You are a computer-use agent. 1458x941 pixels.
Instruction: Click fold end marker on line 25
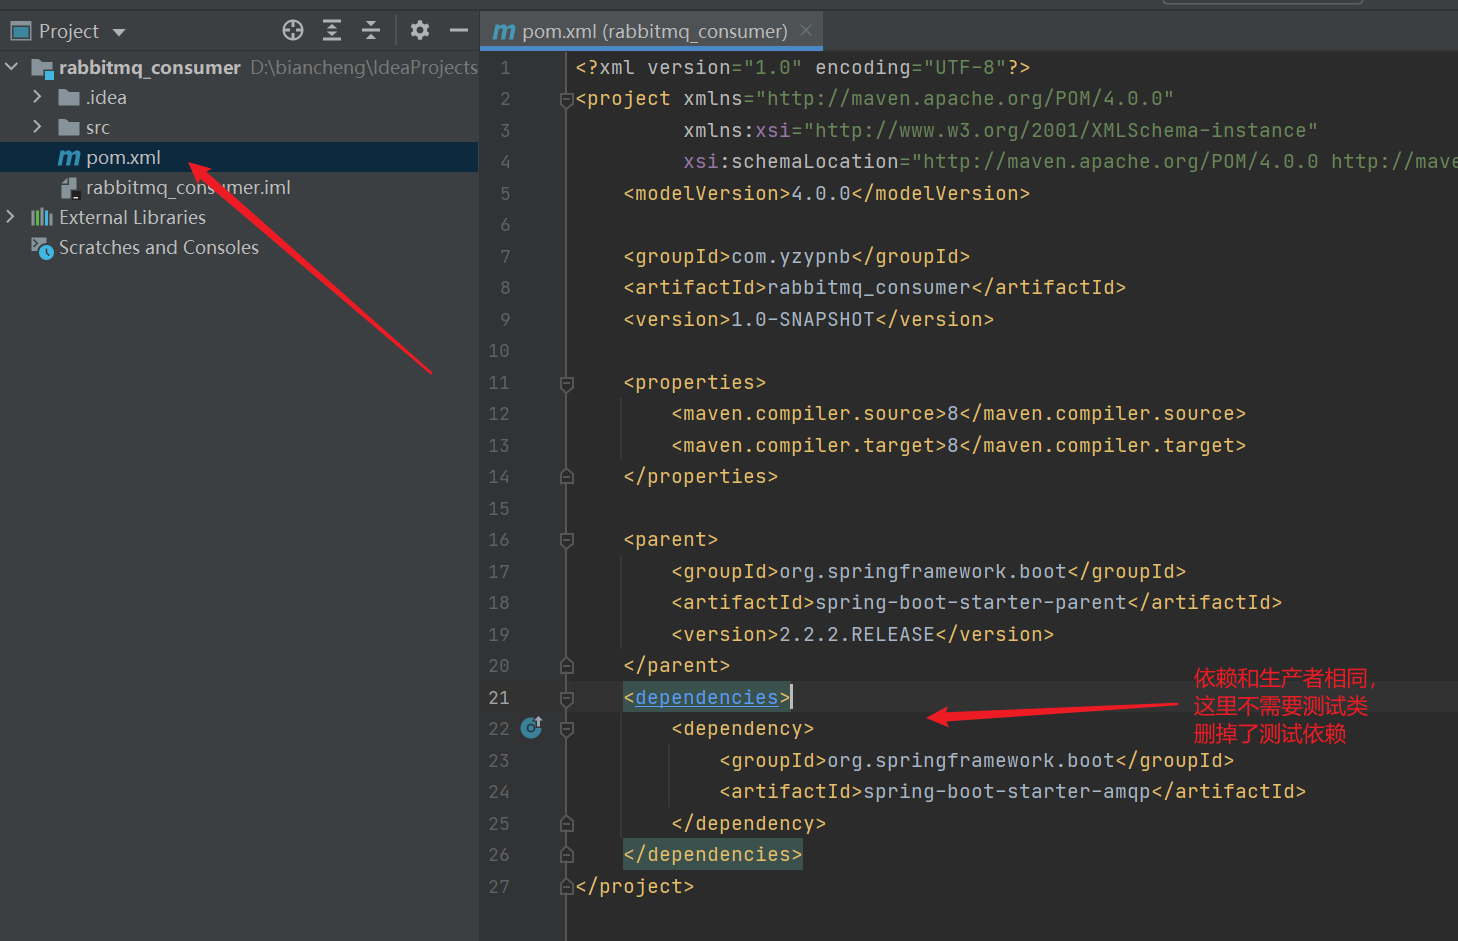coord(567,824)
